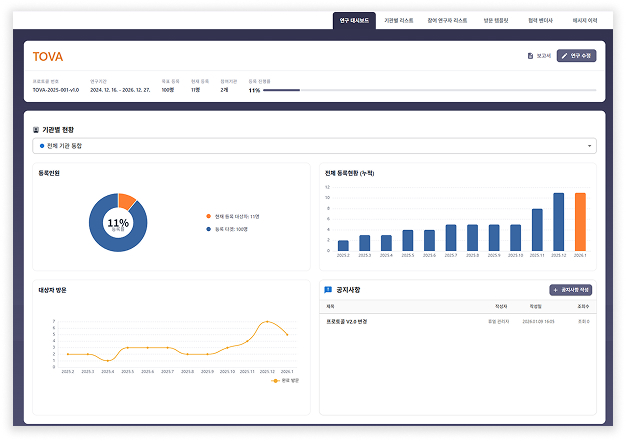Image resolution: width=626 pixels, height=441 pixels.
Task: Open the 보고서 report link
Action: click(539, 56)
